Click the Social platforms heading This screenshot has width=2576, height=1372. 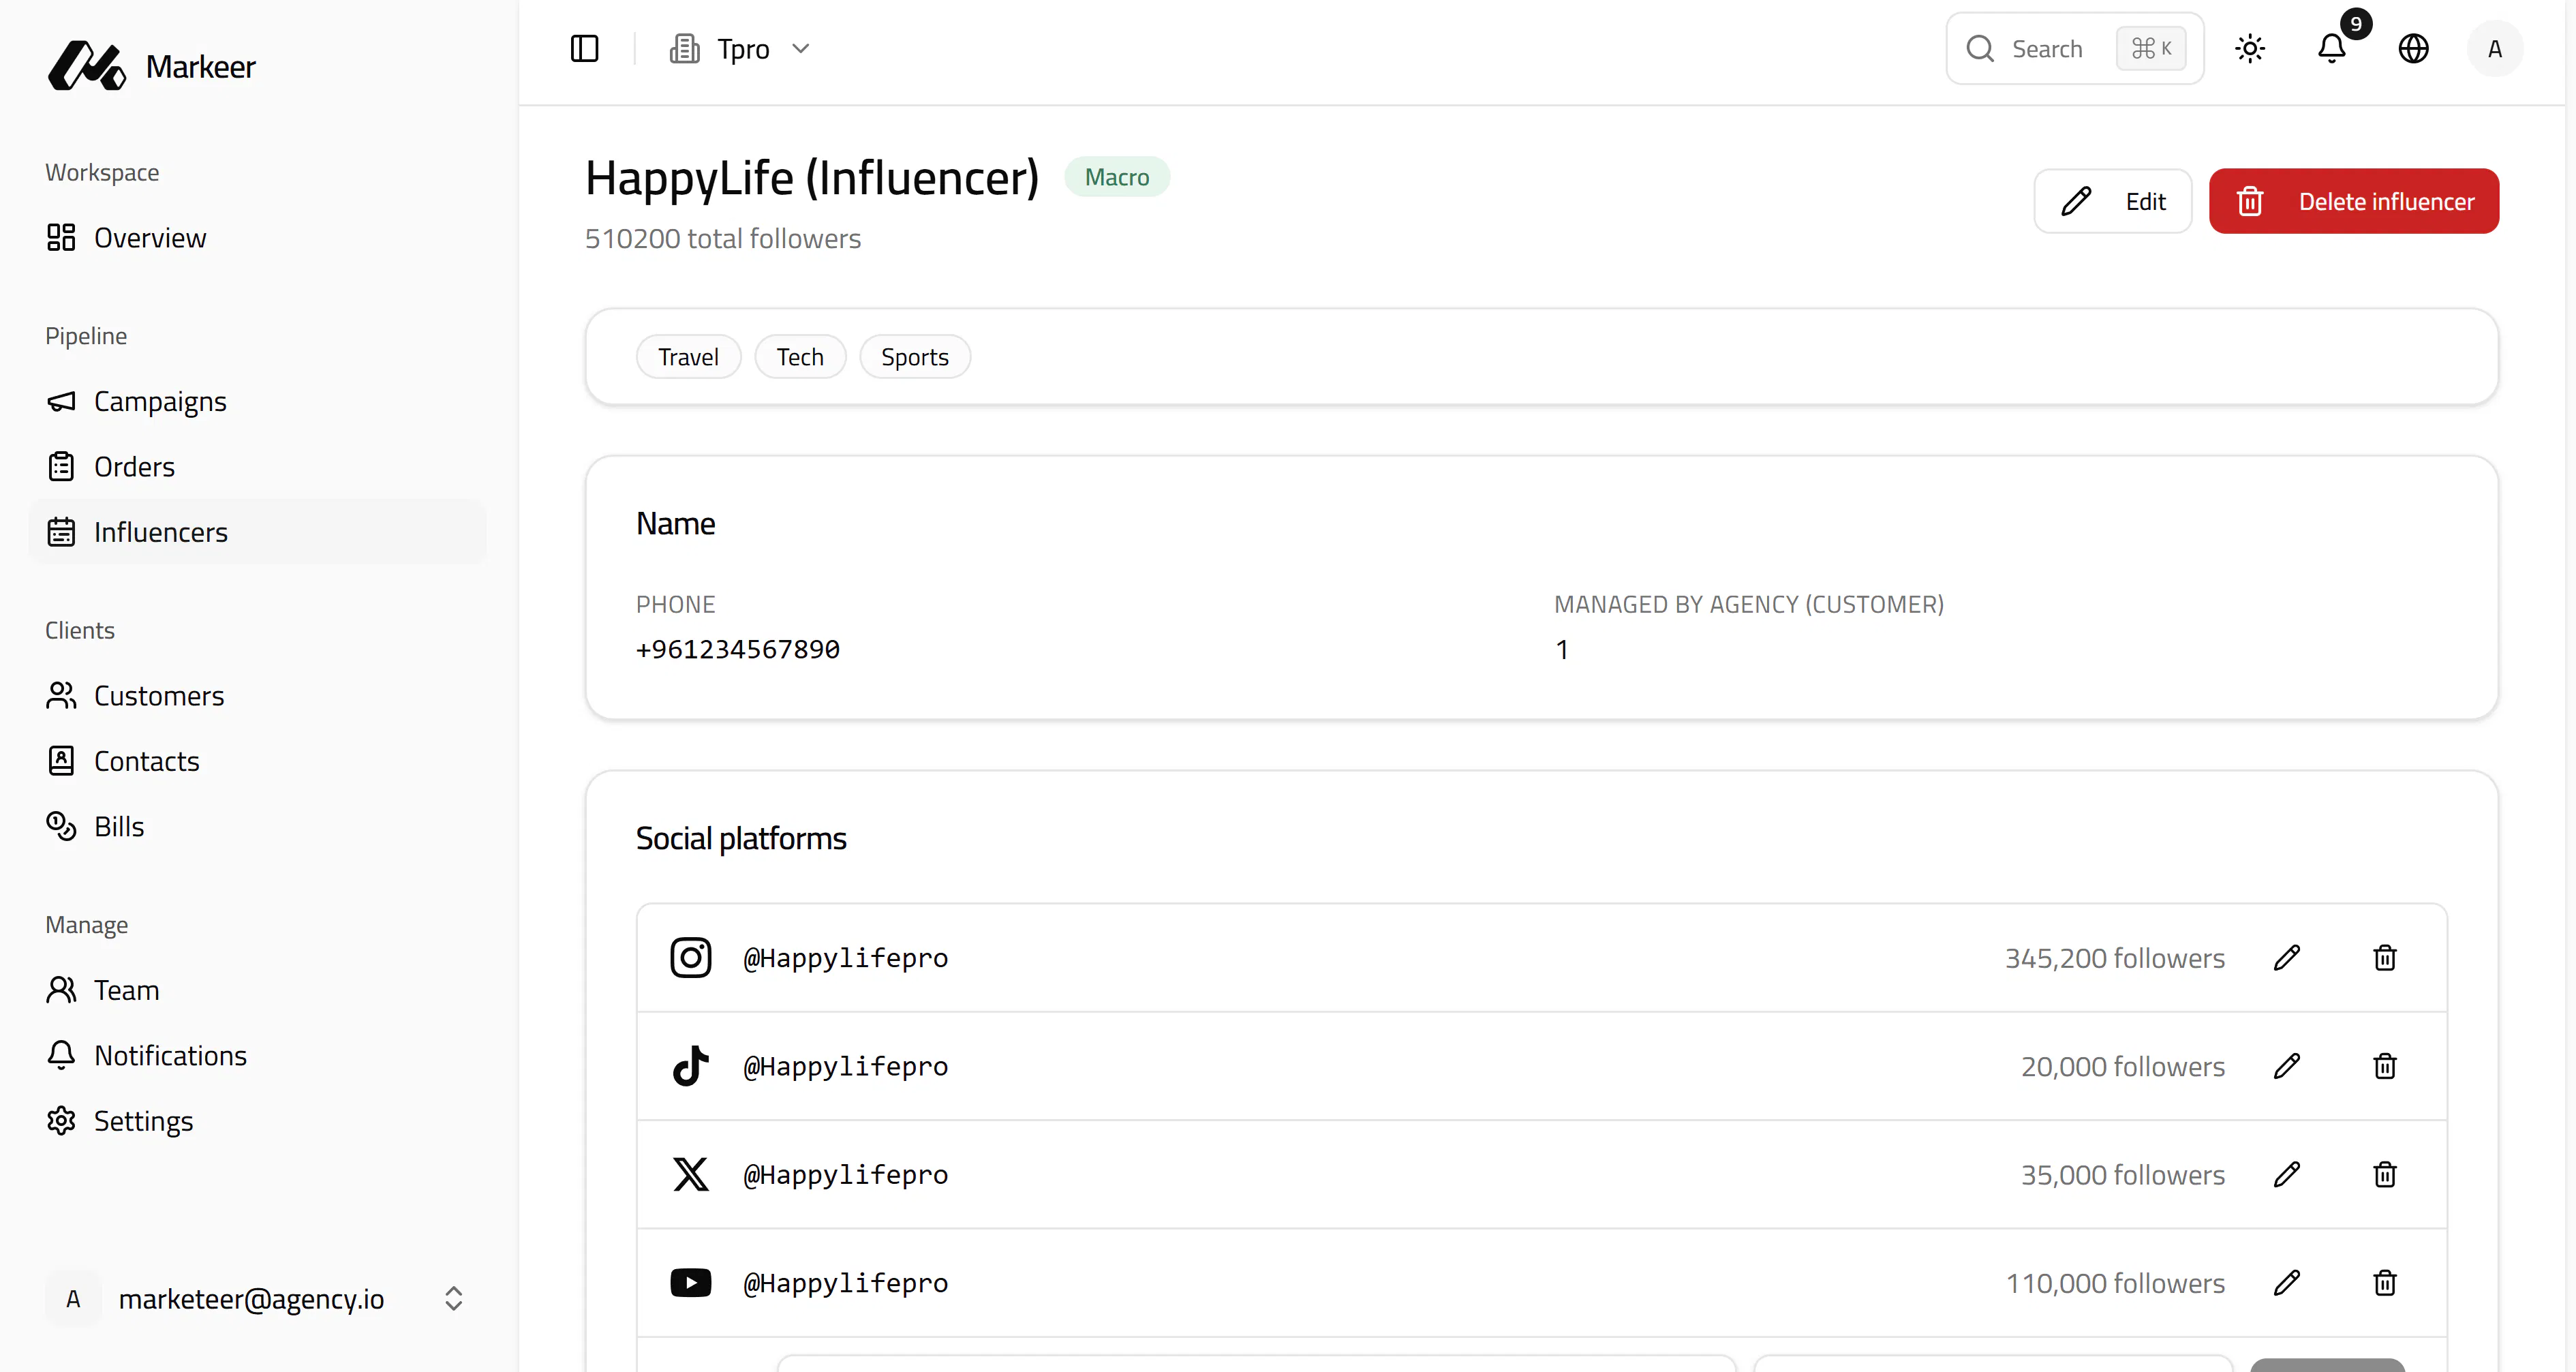[x=741, y=838]
